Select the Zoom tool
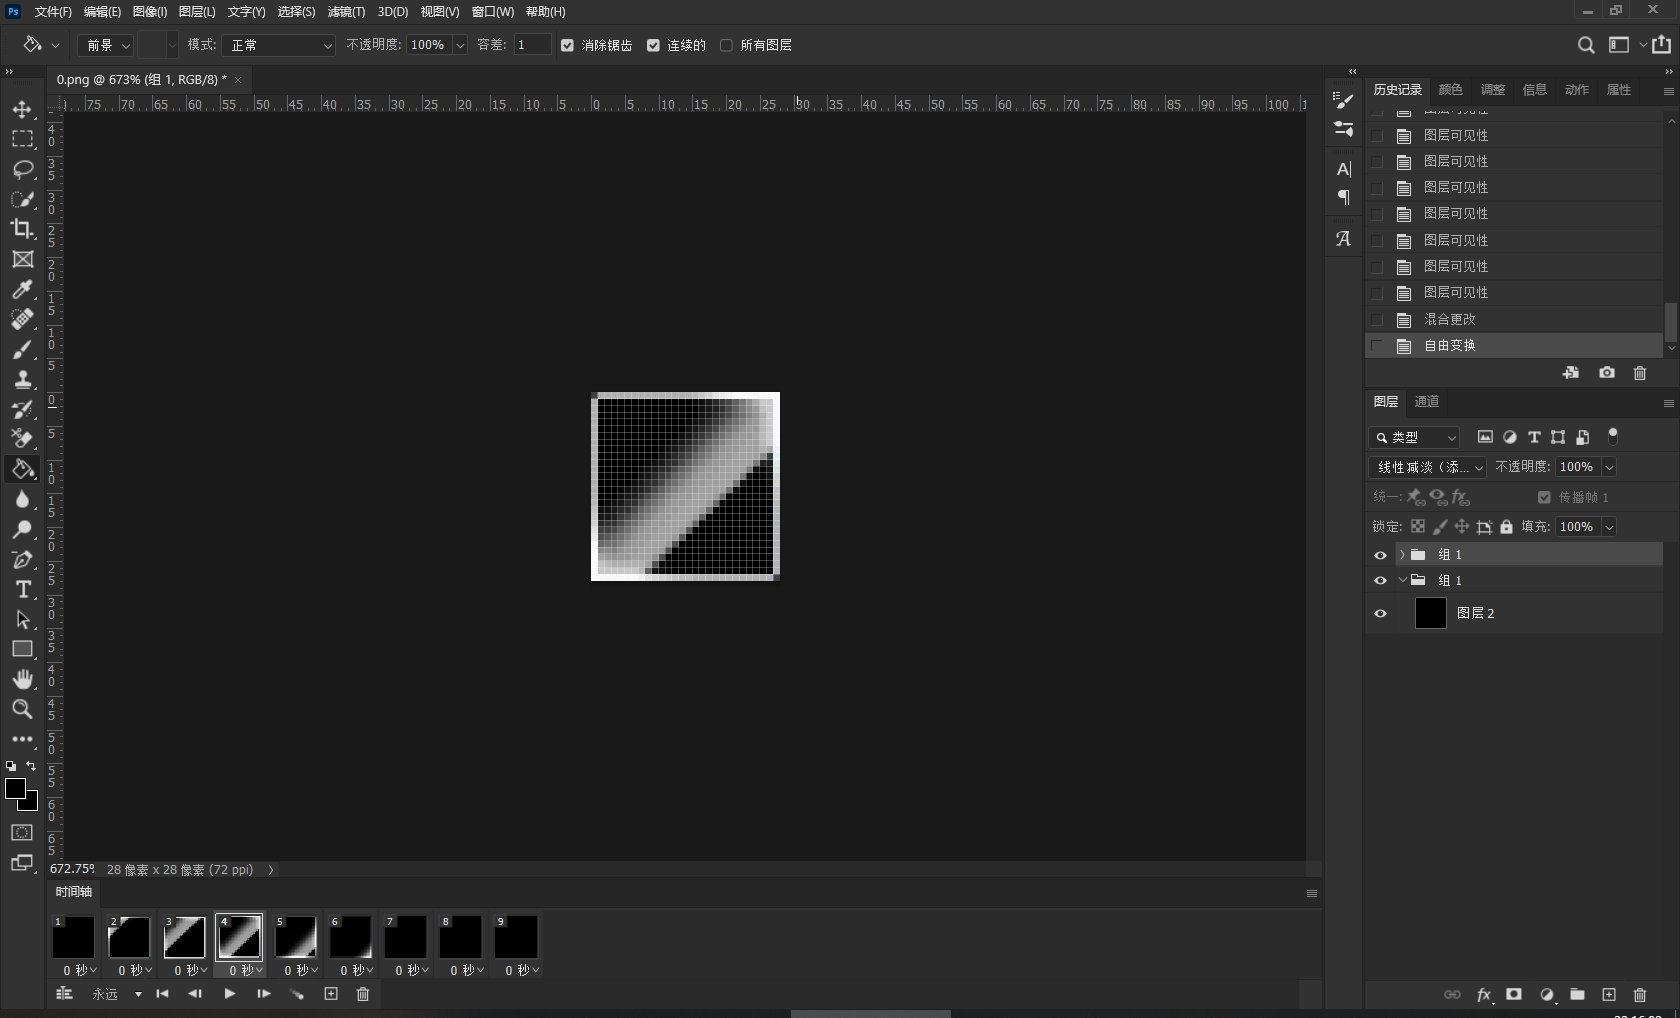The image size is (1680, 1018). 22,709
